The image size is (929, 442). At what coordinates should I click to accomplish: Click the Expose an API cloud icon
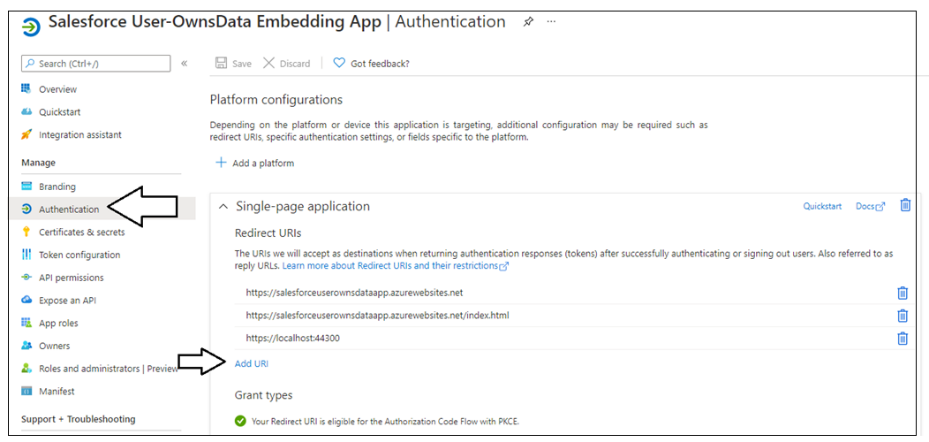[26, 300]
